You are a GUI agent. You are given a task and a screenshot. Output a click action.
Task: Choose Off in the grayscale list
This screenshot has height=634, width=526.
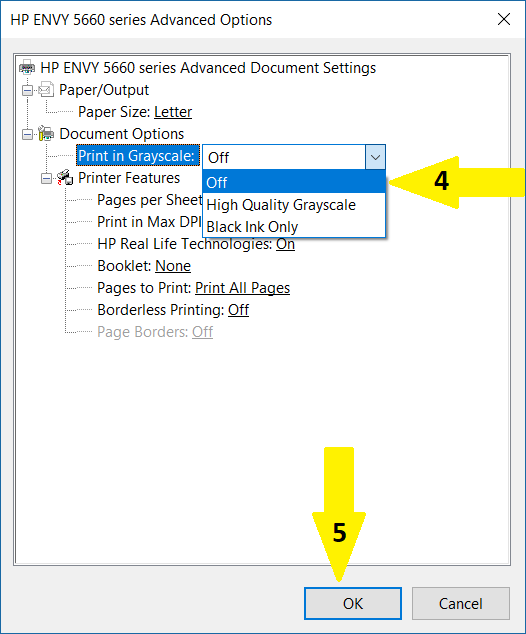[x=294, y=182]
